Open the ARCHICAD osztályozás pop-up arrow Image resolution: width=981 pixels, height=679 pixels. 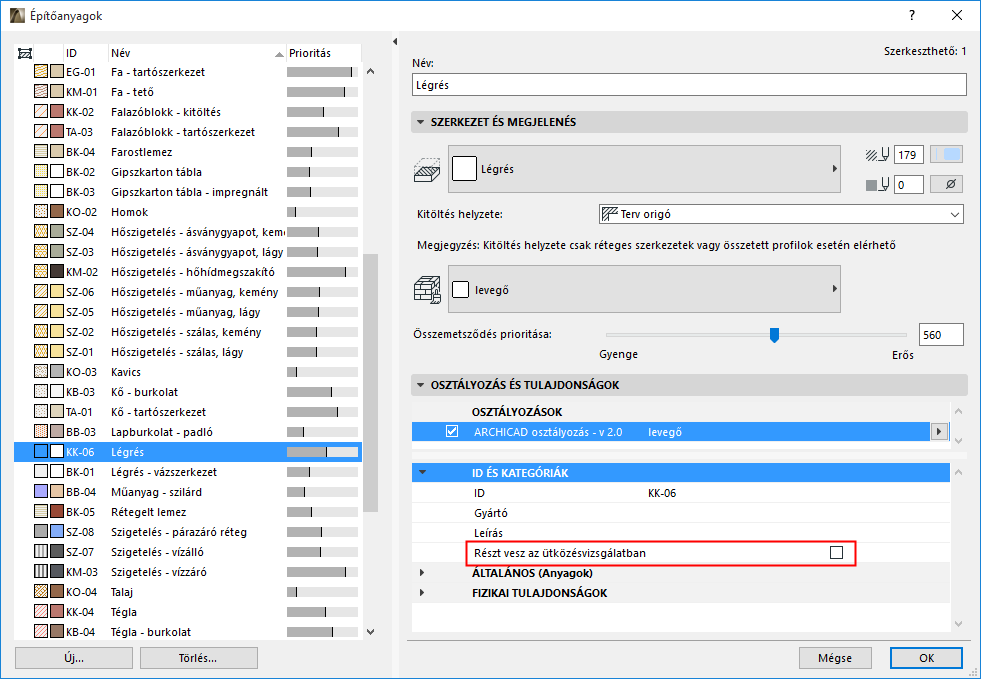(938, 430)
